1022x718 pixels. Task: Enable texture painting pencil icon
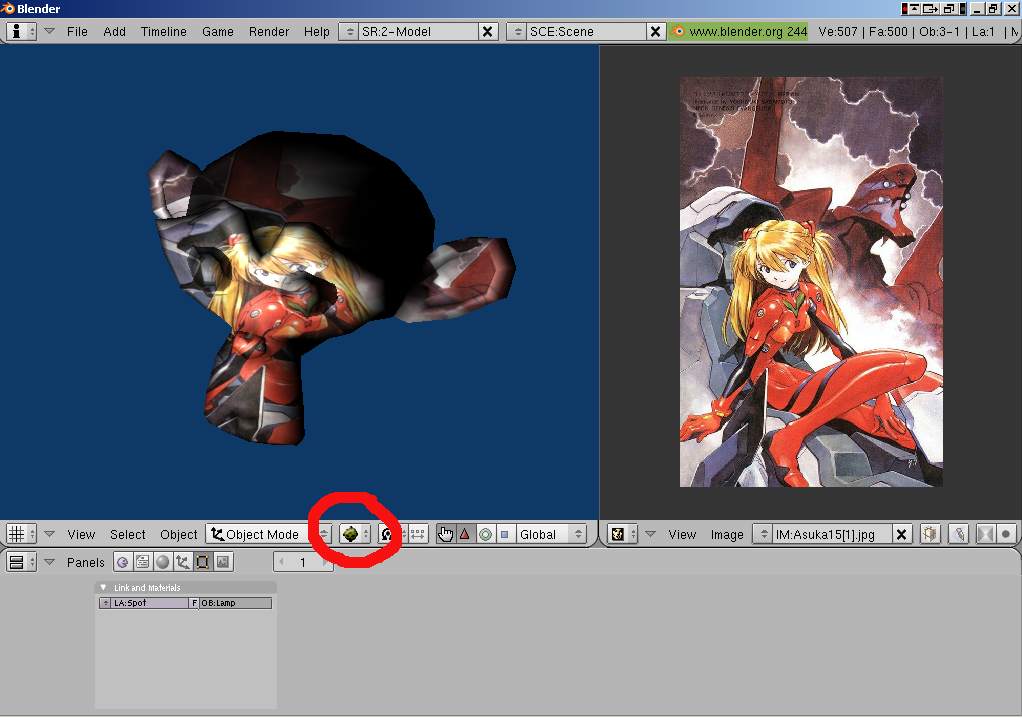pyautogui.click(x=958, y=534)
